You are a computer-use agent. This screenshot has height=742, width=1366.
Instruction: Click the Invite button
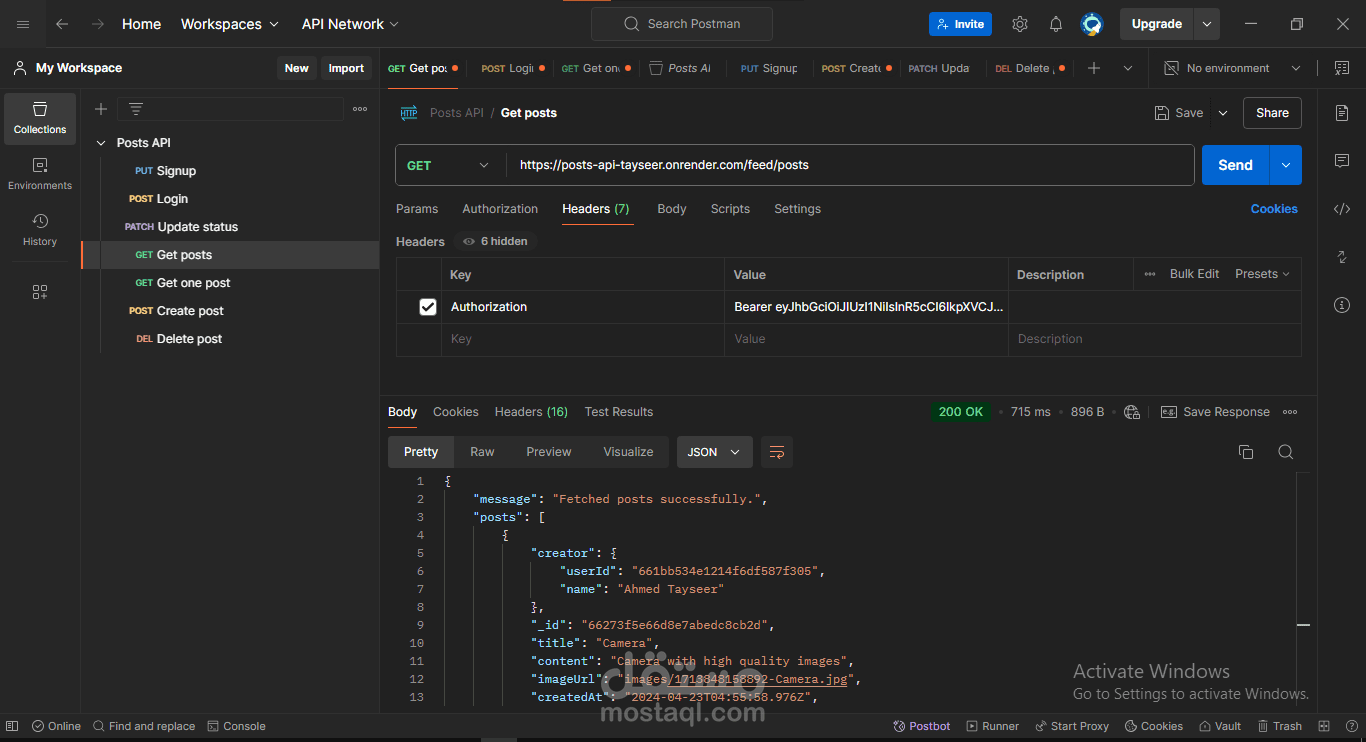tap(960, 24)
